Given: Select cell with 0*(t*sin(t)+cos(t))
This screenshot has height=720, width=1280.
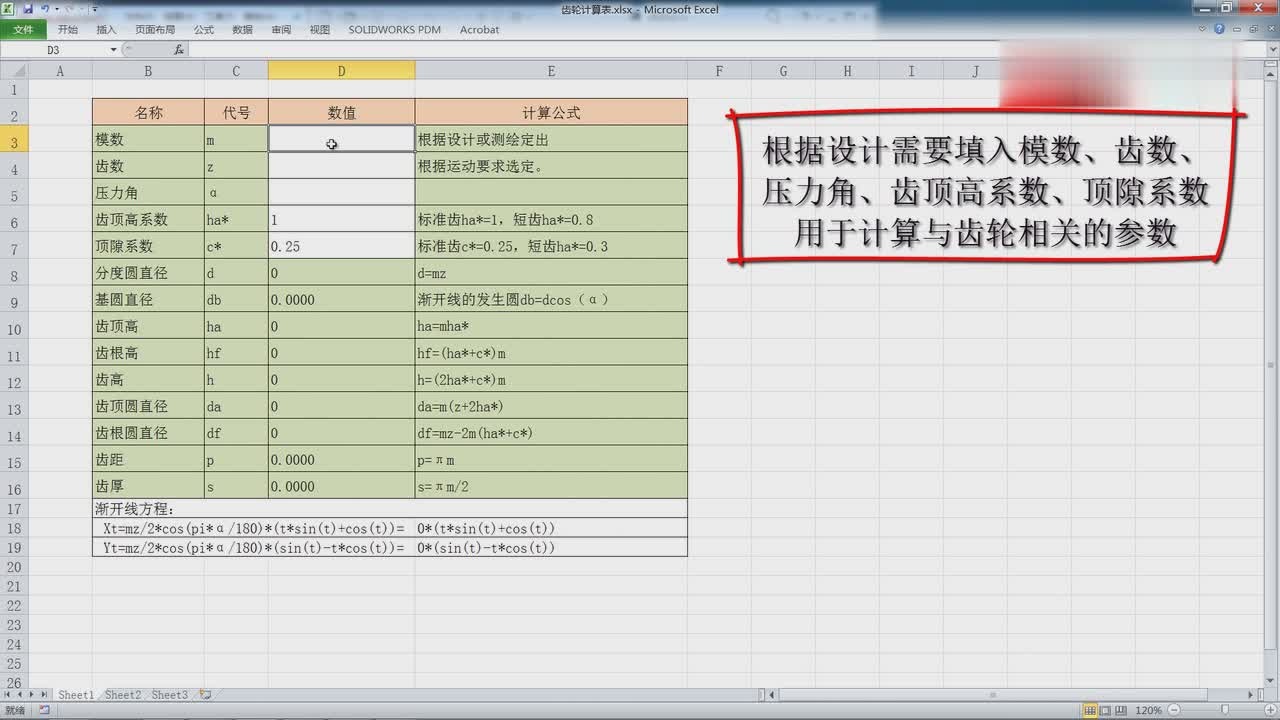Looking at the screenshot, I should [551, 528].
